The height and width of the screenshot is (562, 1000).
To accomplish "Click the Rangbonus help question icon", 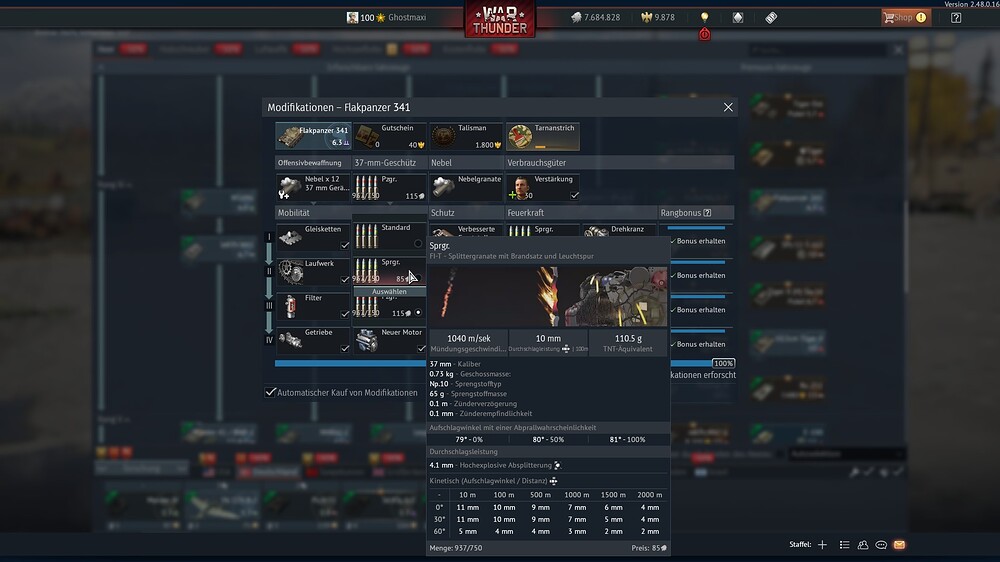I will [x=707, y=212].
